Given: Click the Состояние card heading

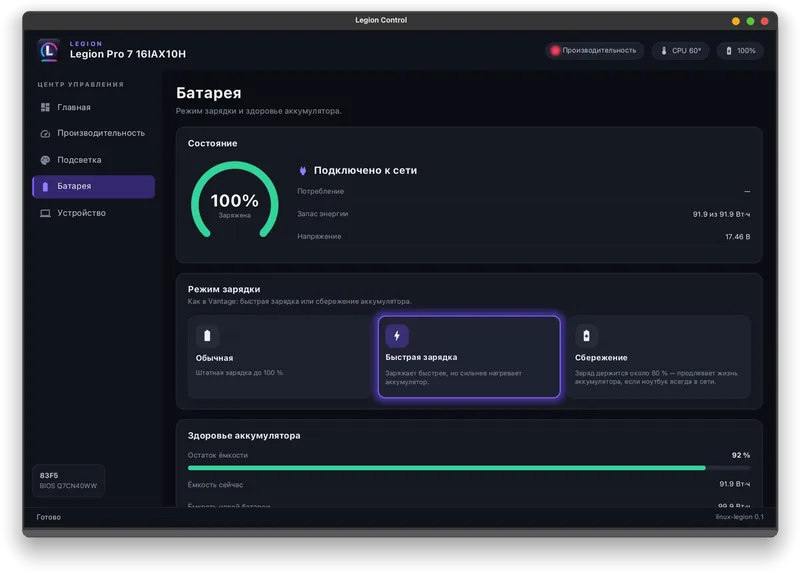Looking at the screenshot, I should tap(212, 143).
